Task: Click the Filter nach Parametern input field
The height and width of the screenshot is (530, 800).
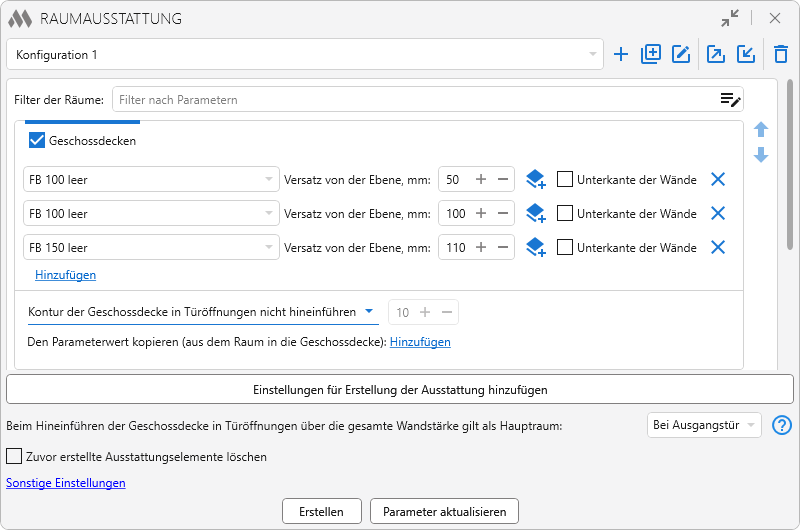Action: pyautogui.click(x=415, y=99)
